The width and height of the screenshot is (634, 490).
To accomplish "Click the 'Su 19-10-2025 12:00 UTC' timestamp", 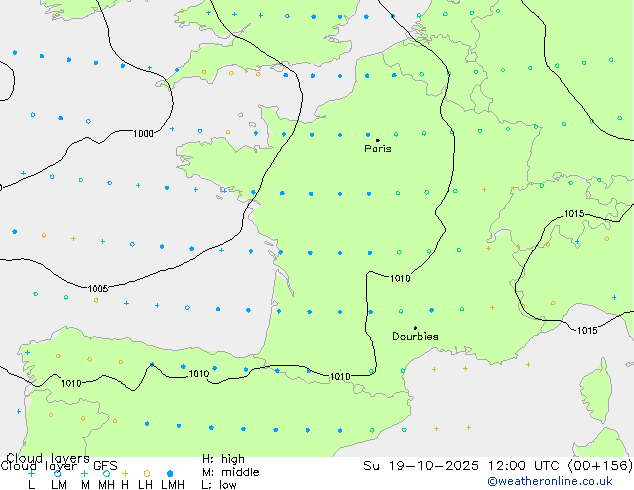I will coord(464,465).
